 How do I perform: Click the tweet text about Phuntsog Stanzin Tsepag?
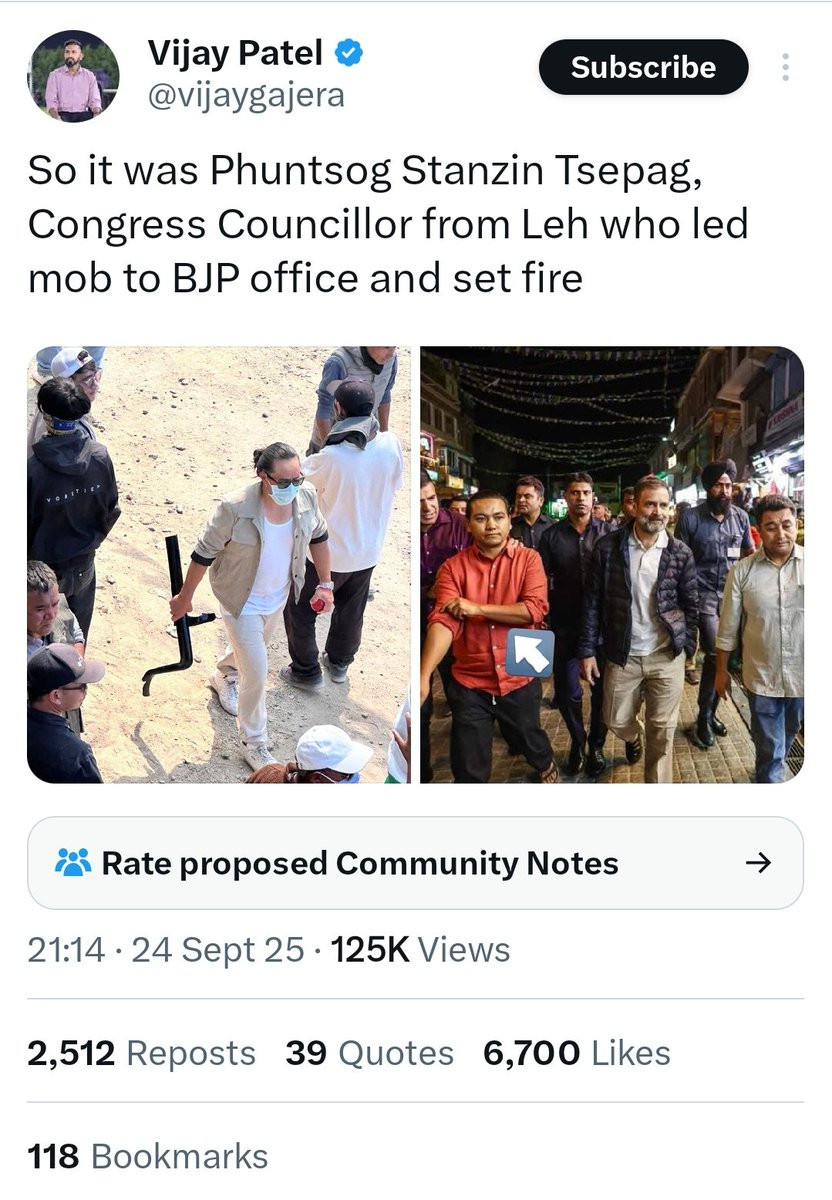click(388, 224)
